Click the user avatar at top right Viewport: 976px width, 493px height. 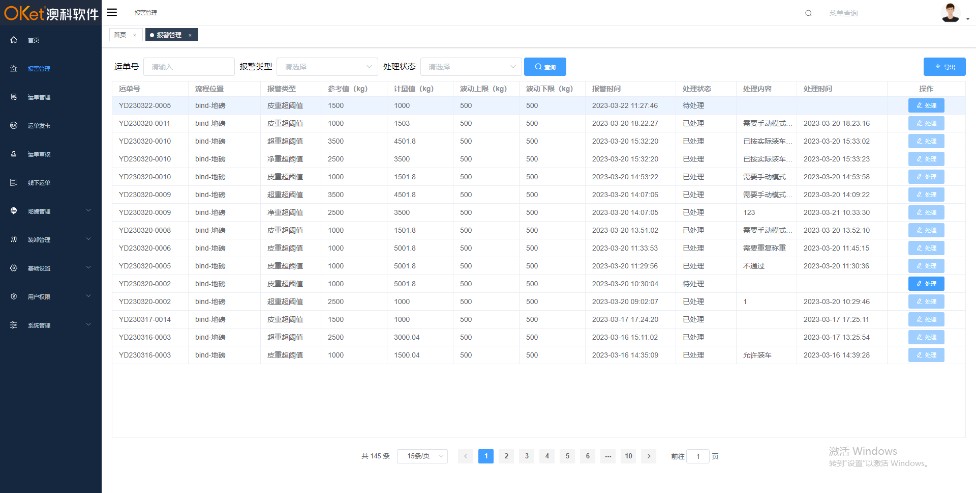(x=950, y=13)
